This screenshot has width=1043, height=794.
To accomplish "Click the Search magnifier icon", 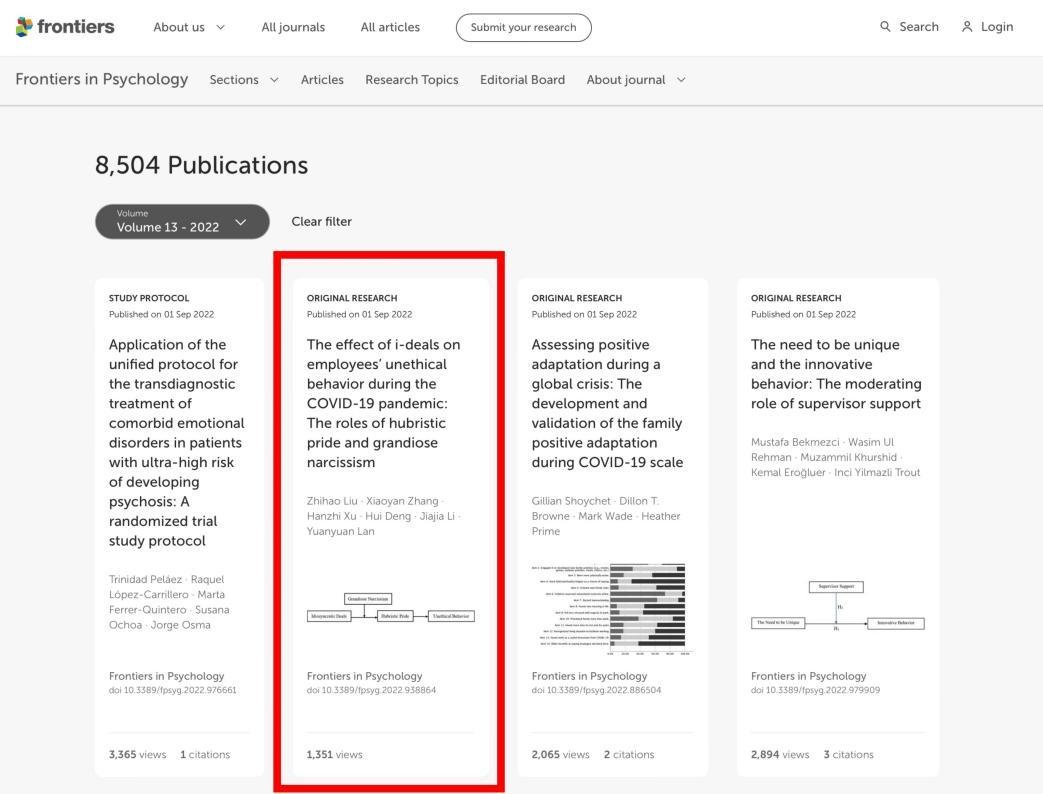I will 885,27.
